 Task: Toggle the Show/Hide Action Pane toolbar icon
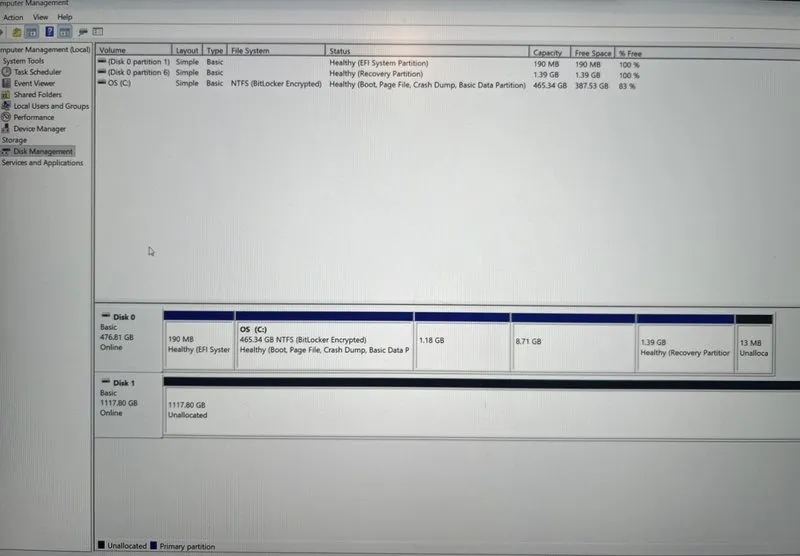[x=65, y=32]
